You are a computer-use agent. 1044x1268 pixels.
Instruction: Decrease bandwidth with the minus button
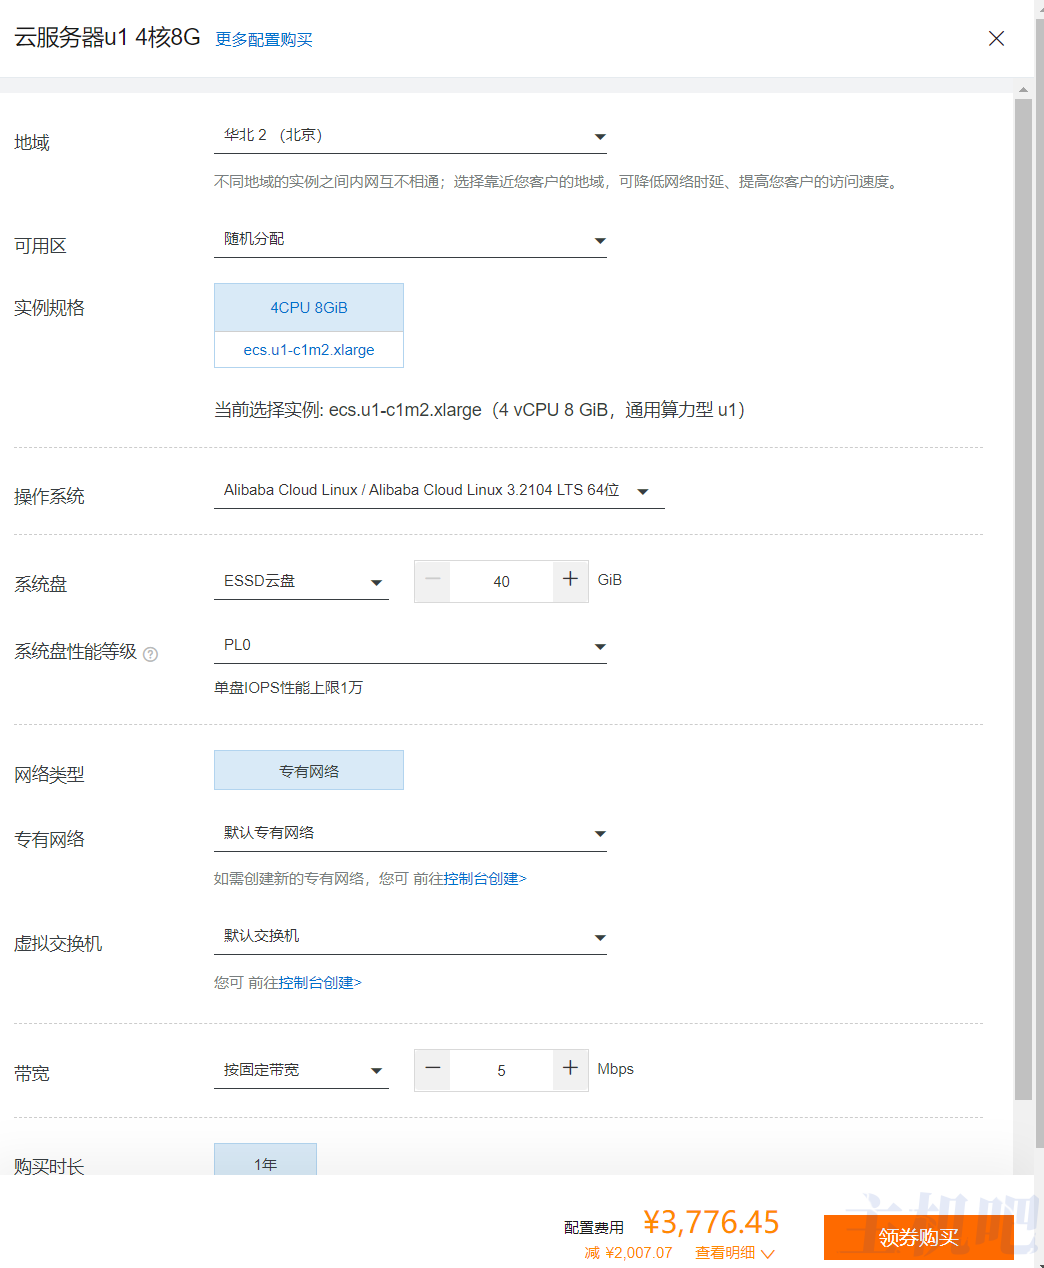(432, 1070)
